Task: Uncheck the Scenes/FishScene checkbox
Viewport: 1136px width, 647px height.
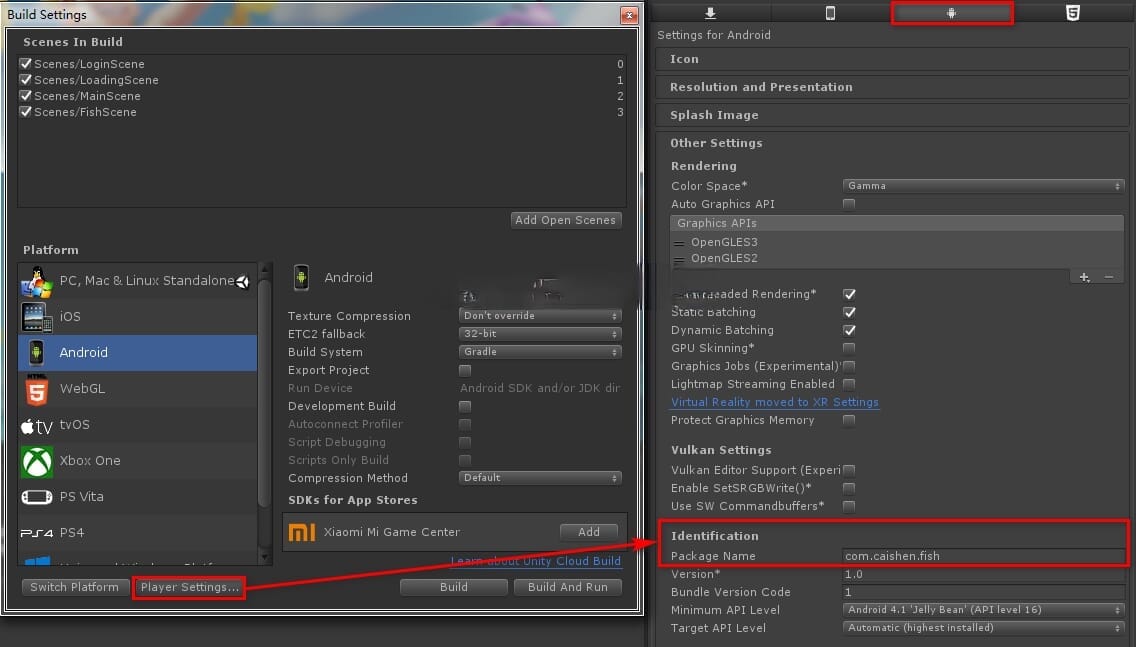Action: (x=25, y=112)
